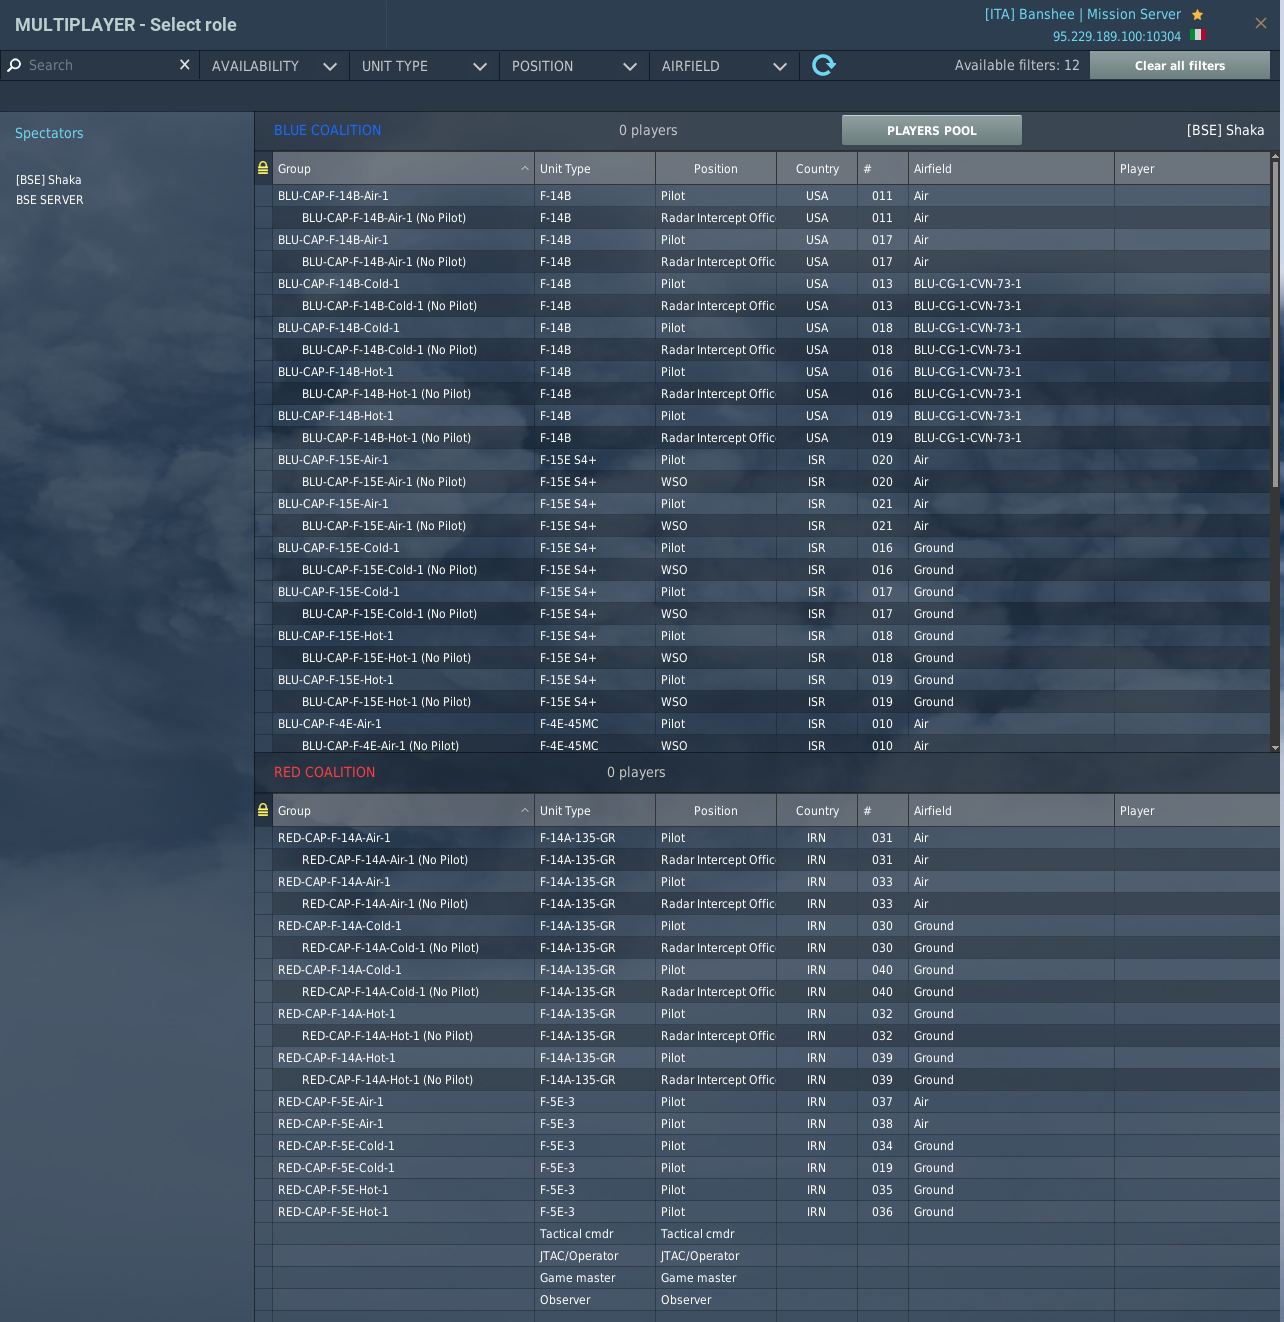This screenshot has width=1284, height=1322.
Task: Click the ITA Banshee Mission Server name
Action: [1082, 14]
